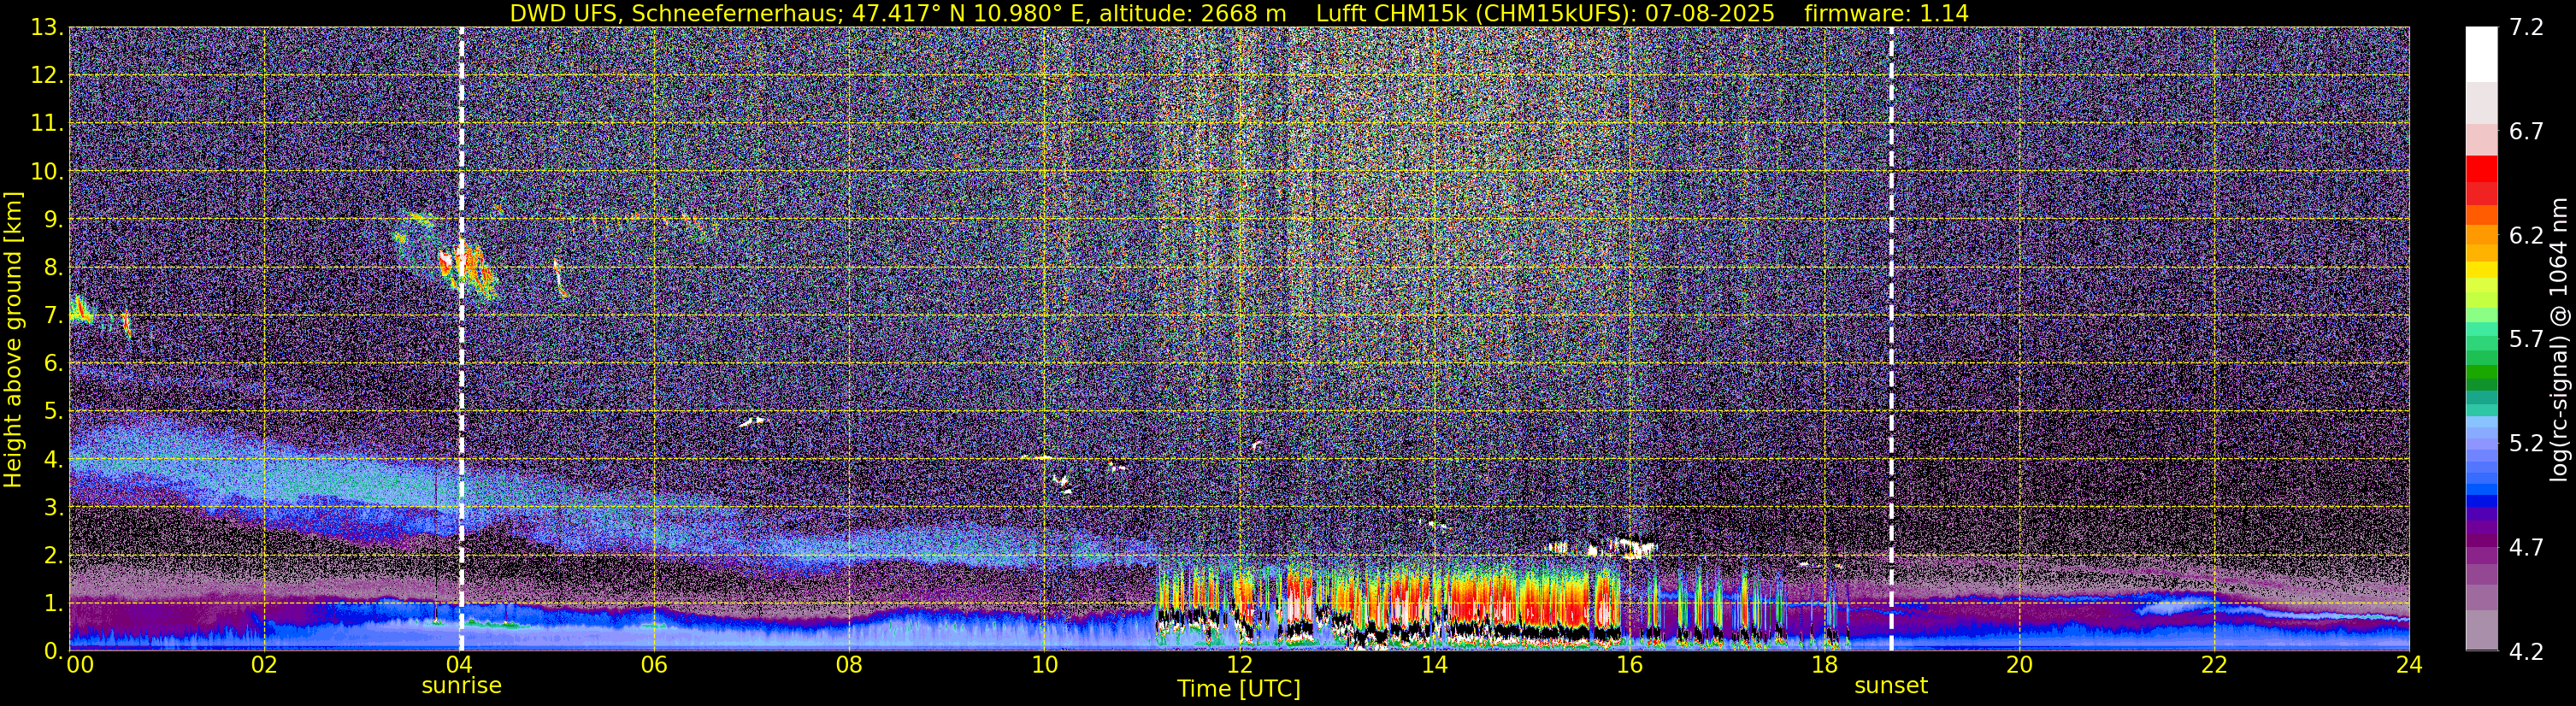2576x706 pixels.
Task: Click the 'sunset' label below the axis
Action: pyautogui.click(x=1891, y=686)
